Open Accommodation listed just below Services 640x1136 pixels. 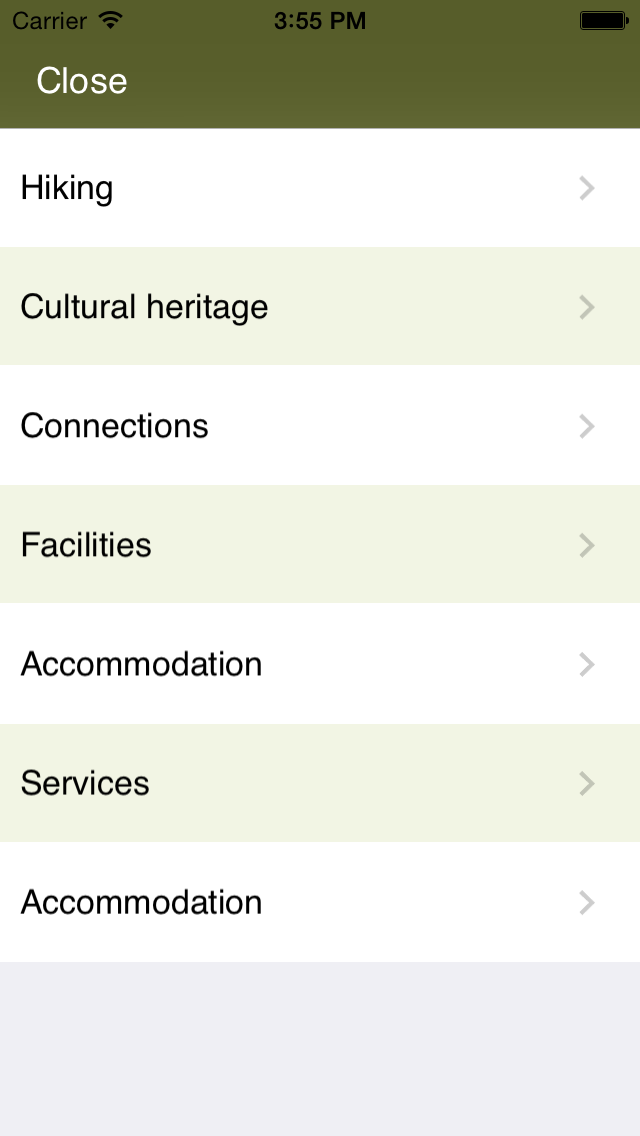141,902
